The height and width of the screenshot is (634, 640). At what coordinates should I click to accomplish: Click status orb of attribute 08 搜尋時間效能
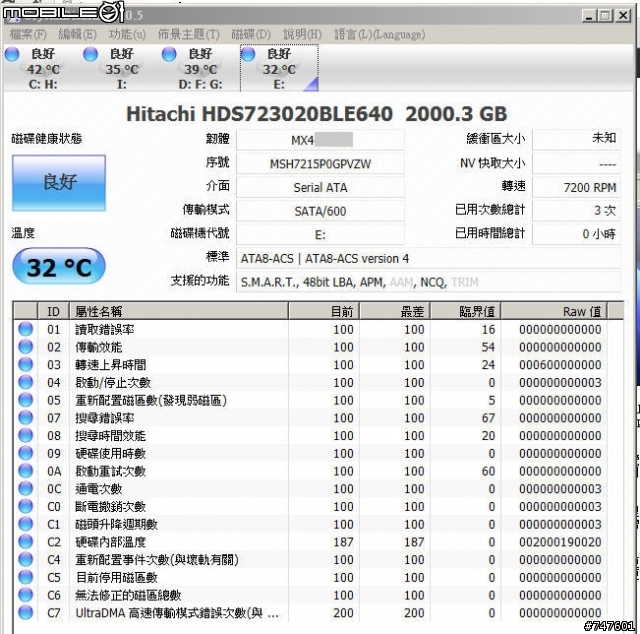pyautogui.click(x=26, y=436)
